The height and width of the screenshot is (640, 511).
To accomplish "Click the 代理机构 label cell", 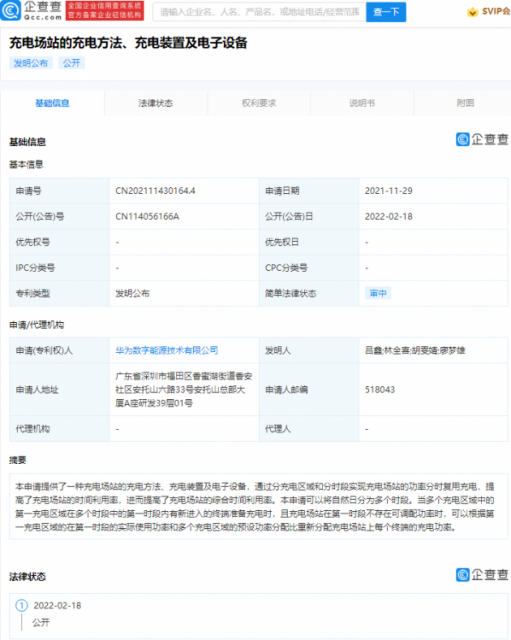I will point(60,429).
